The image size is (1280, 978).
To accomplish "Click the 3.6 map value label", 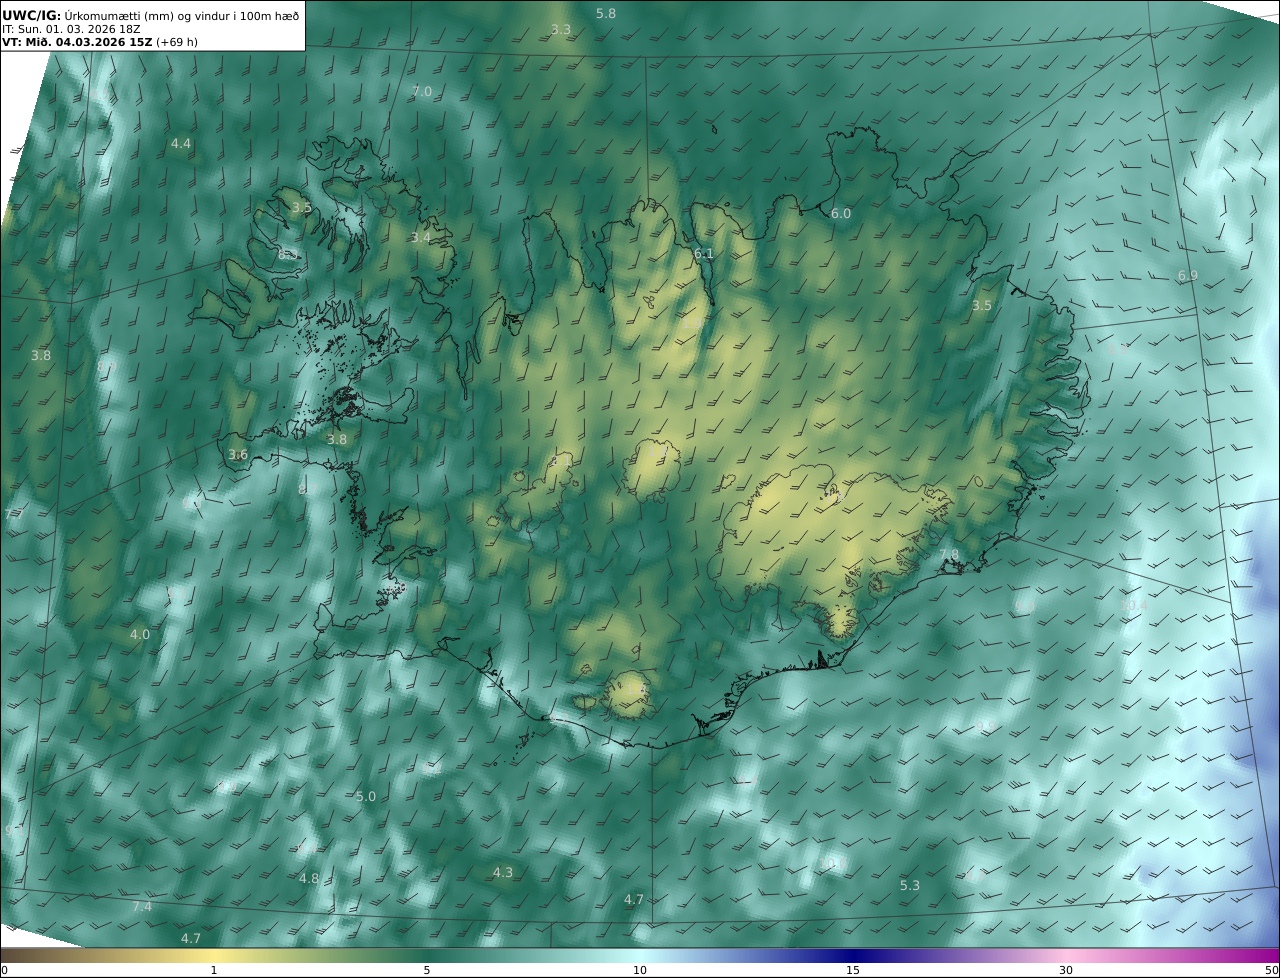I will (x=238, y=455).
